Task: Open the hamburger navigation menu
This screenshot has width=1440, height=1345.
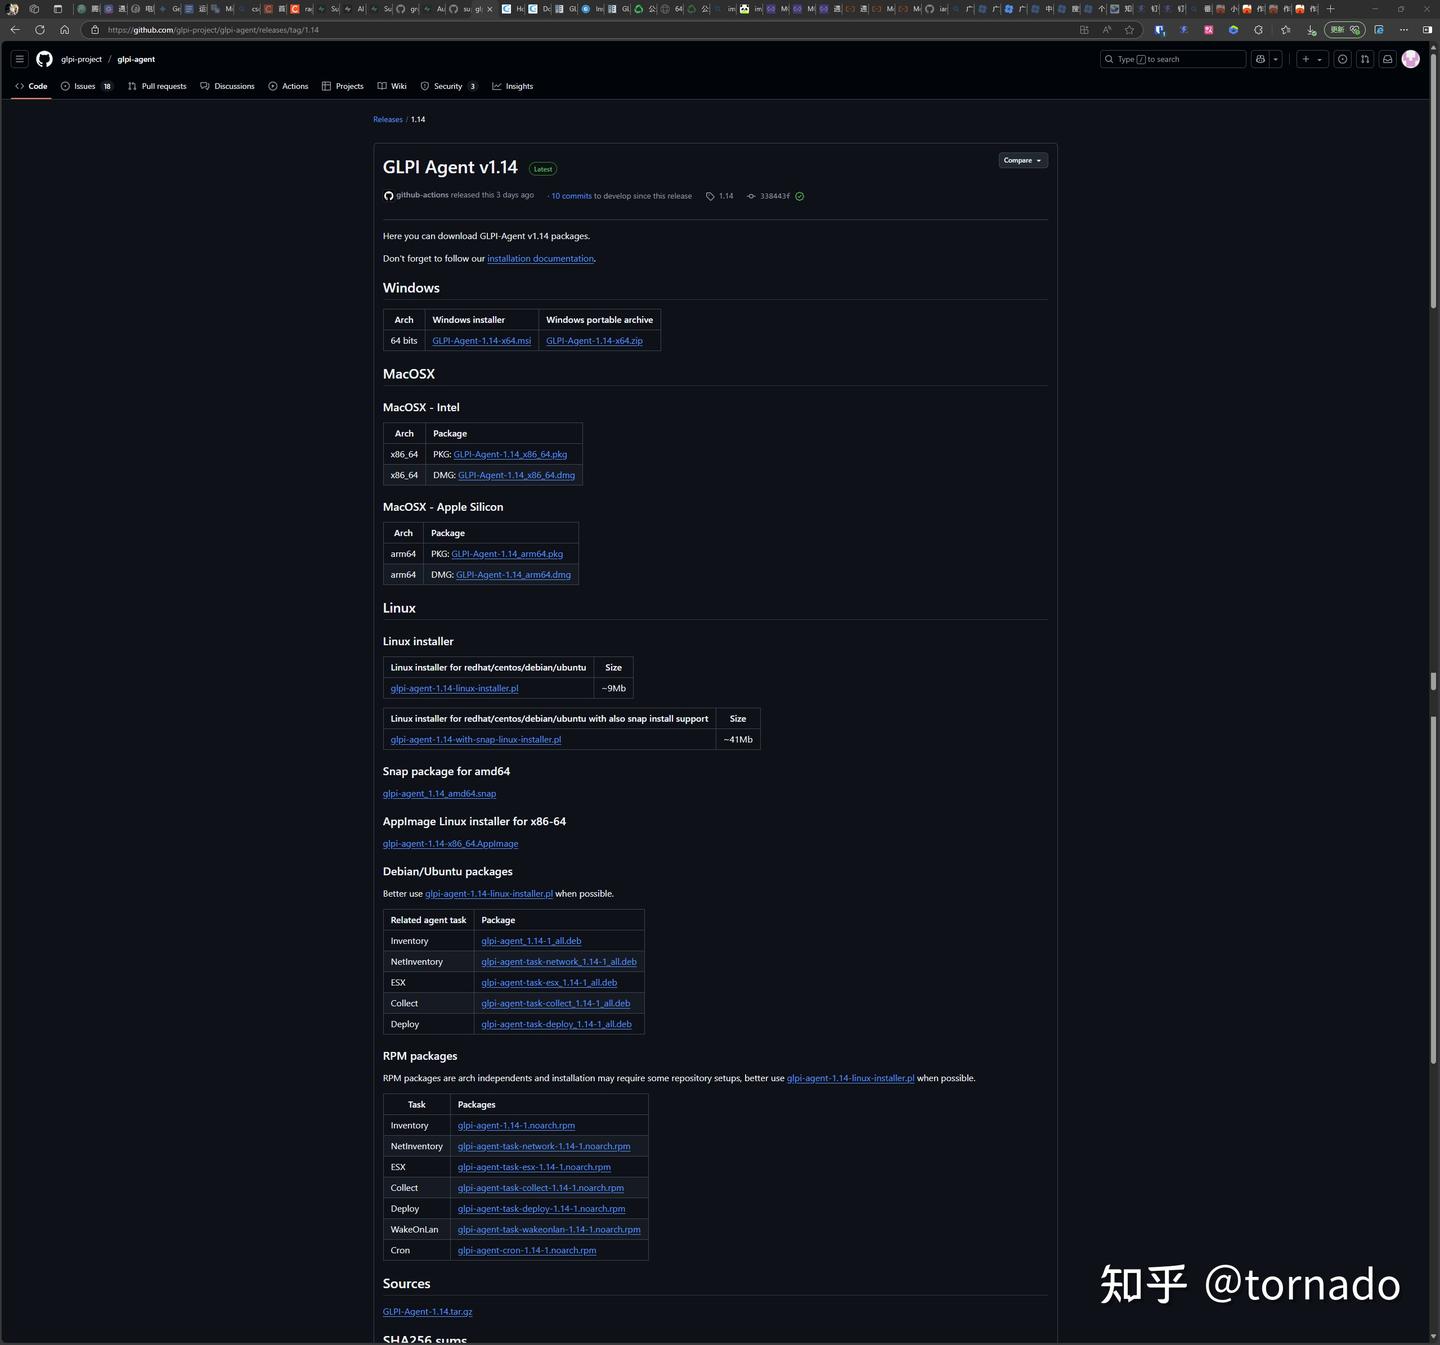Action: point(19,58)
